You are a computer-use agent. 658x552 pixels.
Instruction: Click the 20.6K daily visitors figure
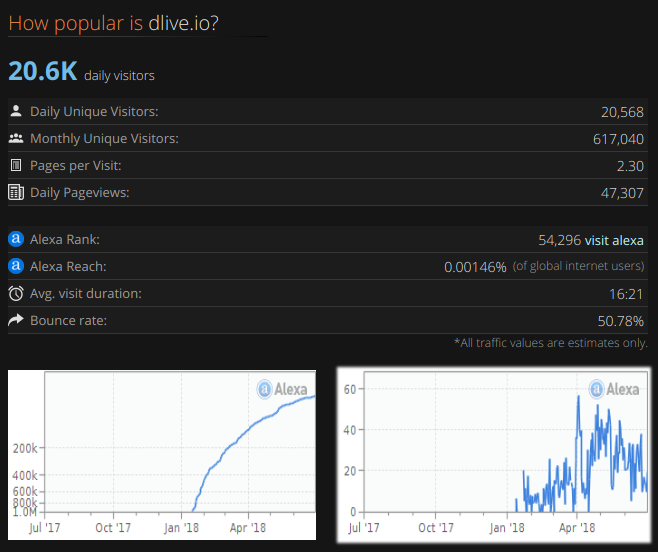pyautogui.click(x=42, y=71)
